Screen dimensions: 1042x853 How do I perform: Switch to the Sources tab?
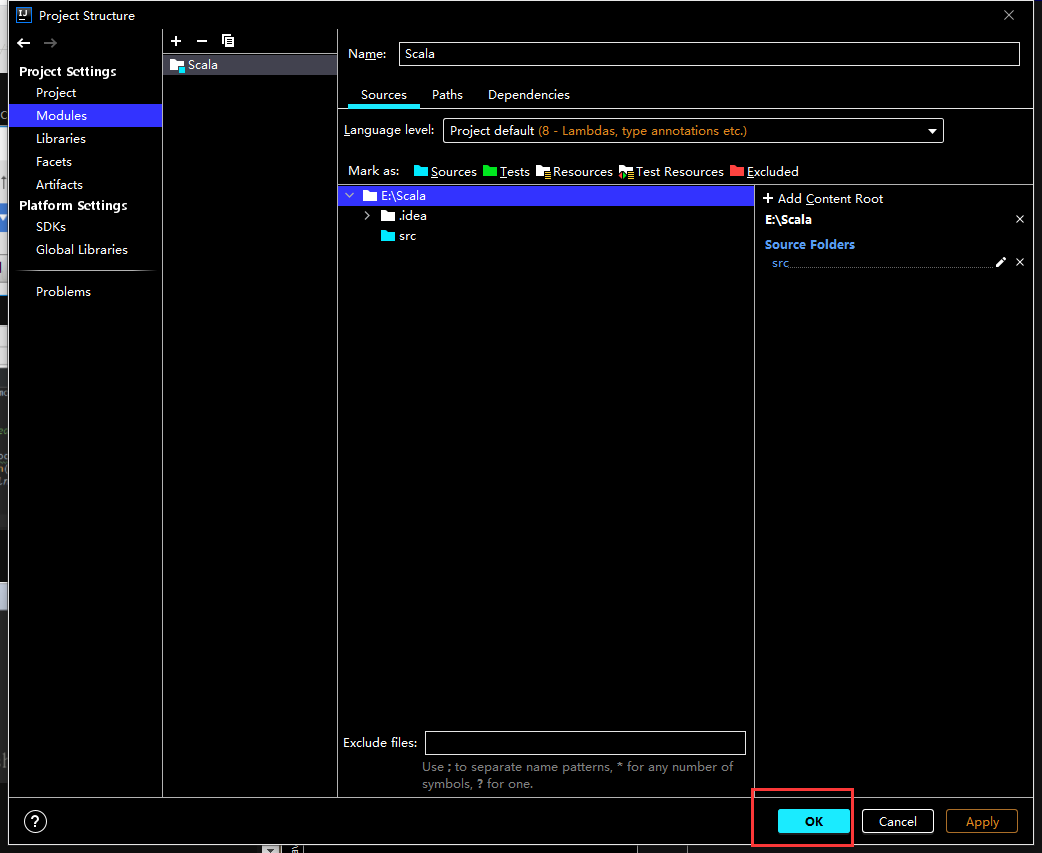[x=383, y=95]
